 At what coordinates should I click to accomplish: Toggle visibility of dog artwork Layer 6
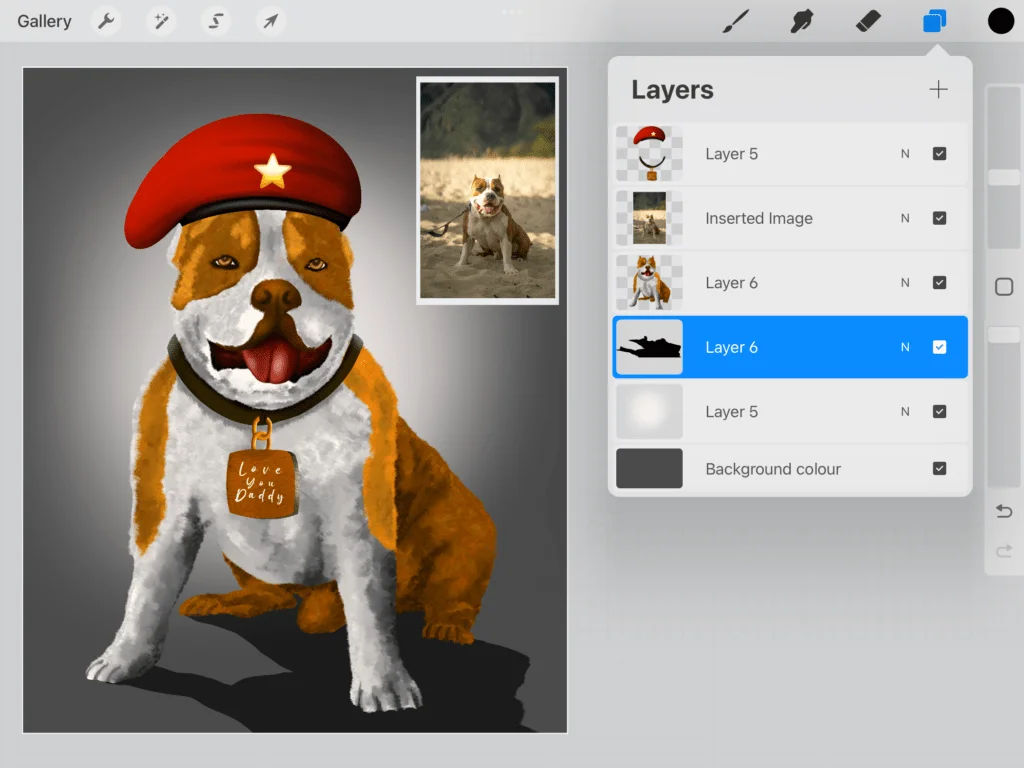(939, 283)
